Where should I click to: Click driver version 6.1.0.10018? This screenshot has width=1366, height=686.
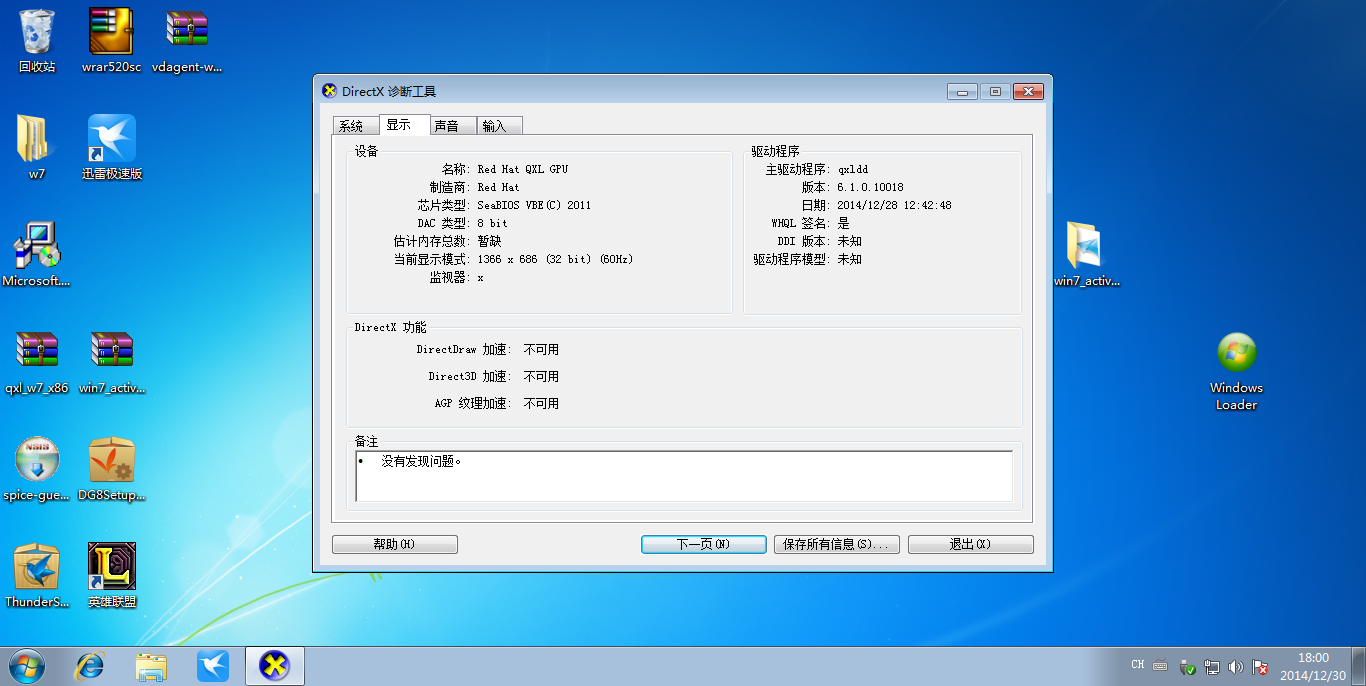(870, 187)
